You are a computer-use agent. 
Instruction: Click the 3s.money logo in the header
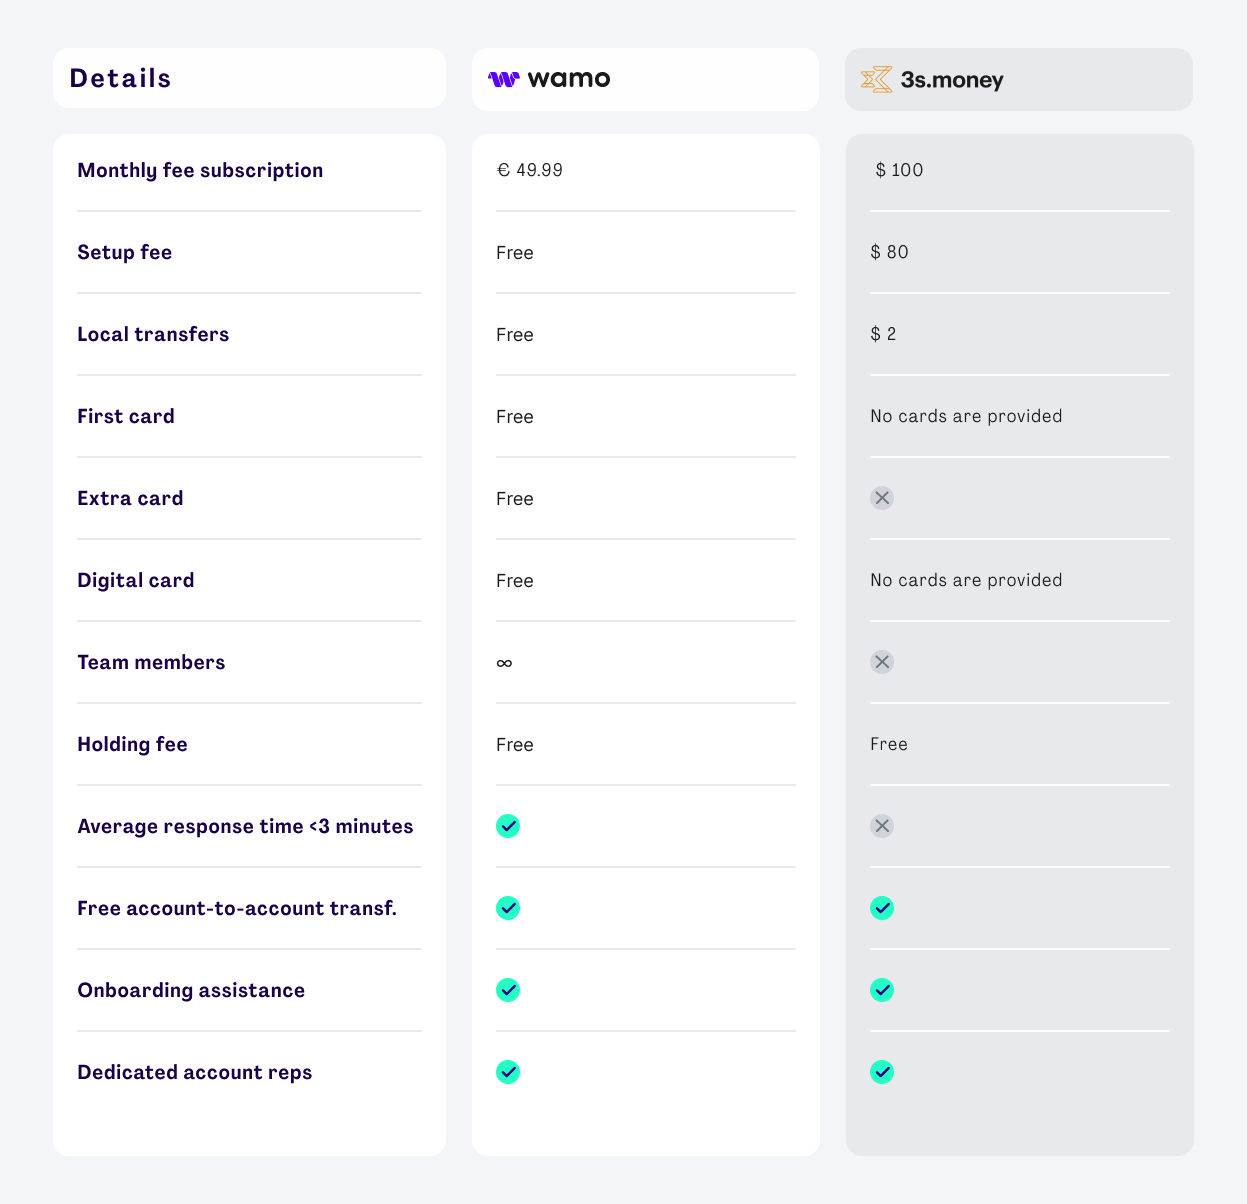(932, 80)
